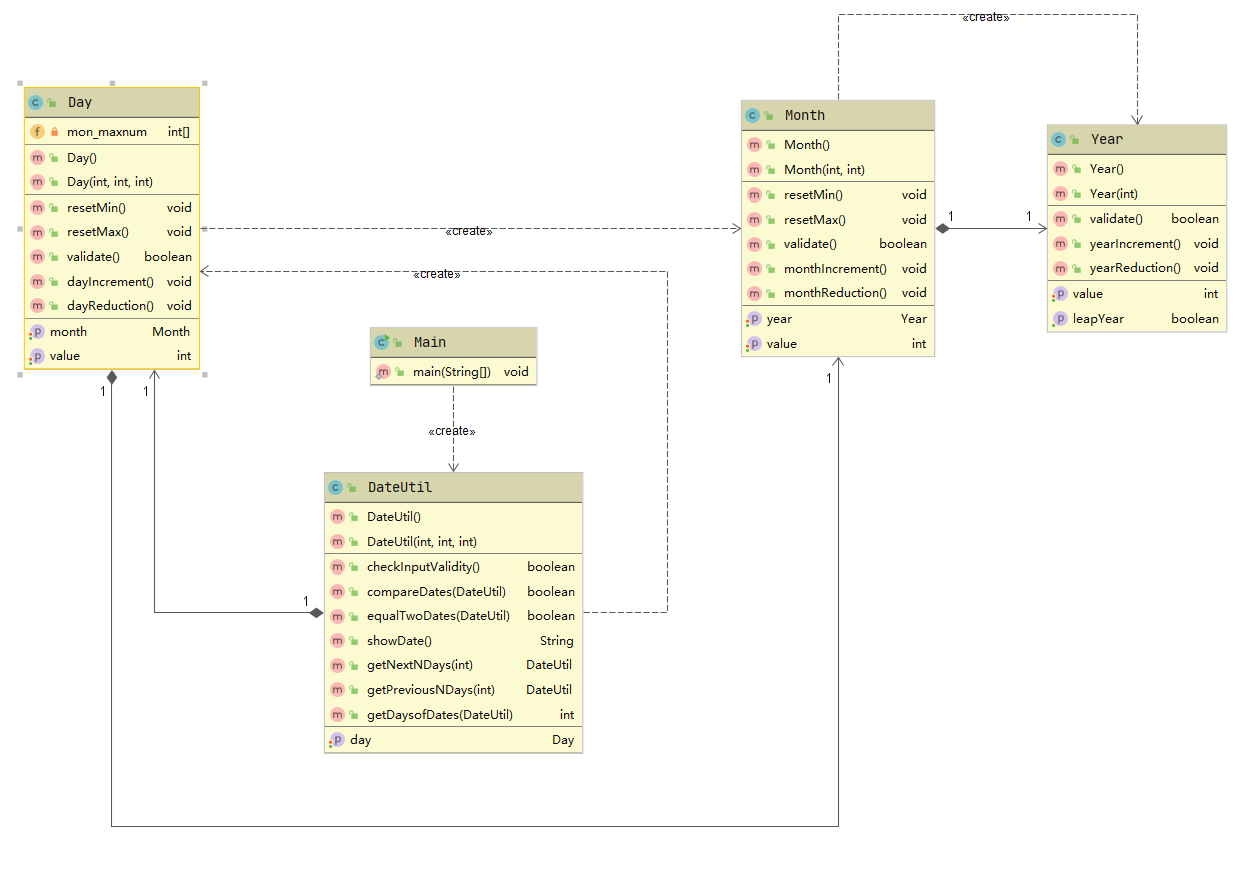Select the Year class header

tap(1137, 139)
